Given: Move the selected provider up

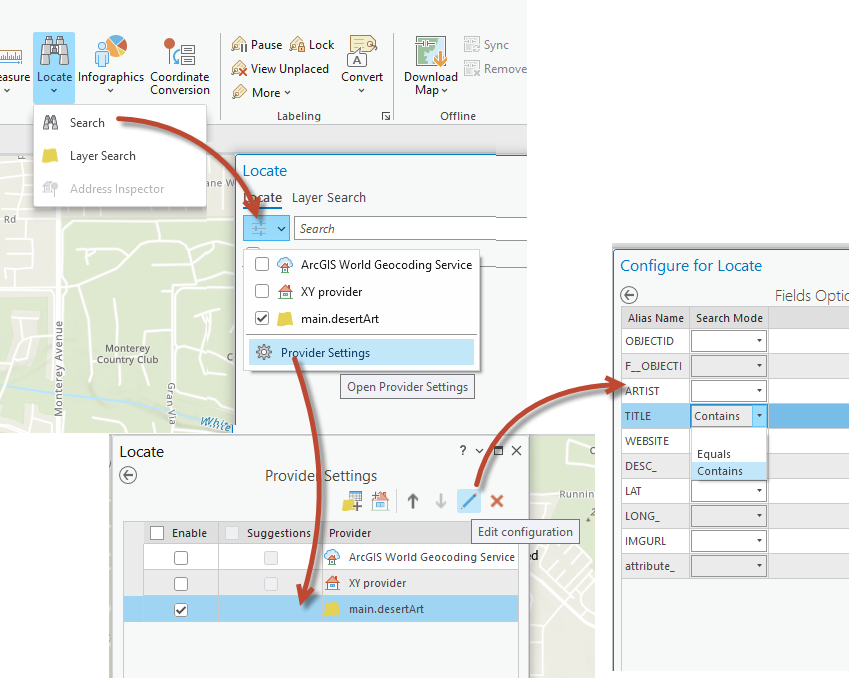Looking at the screenshot, I should click(x=413, y=501).
